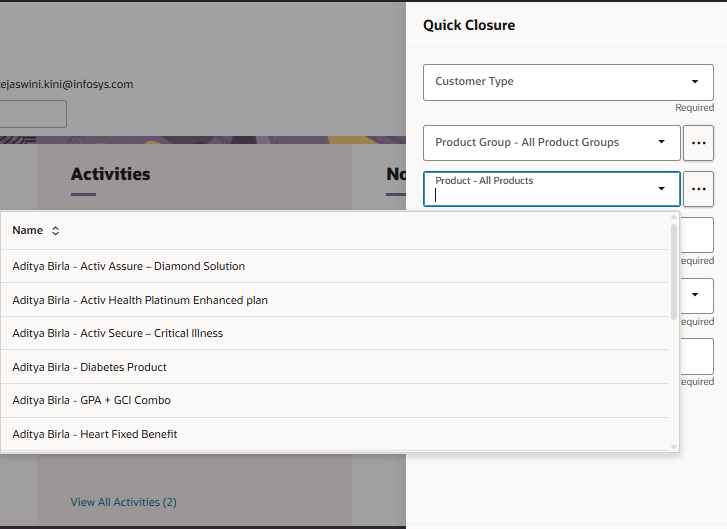
Task: Open the dropdown arrow behind the product list
Action: pos(695,294)
